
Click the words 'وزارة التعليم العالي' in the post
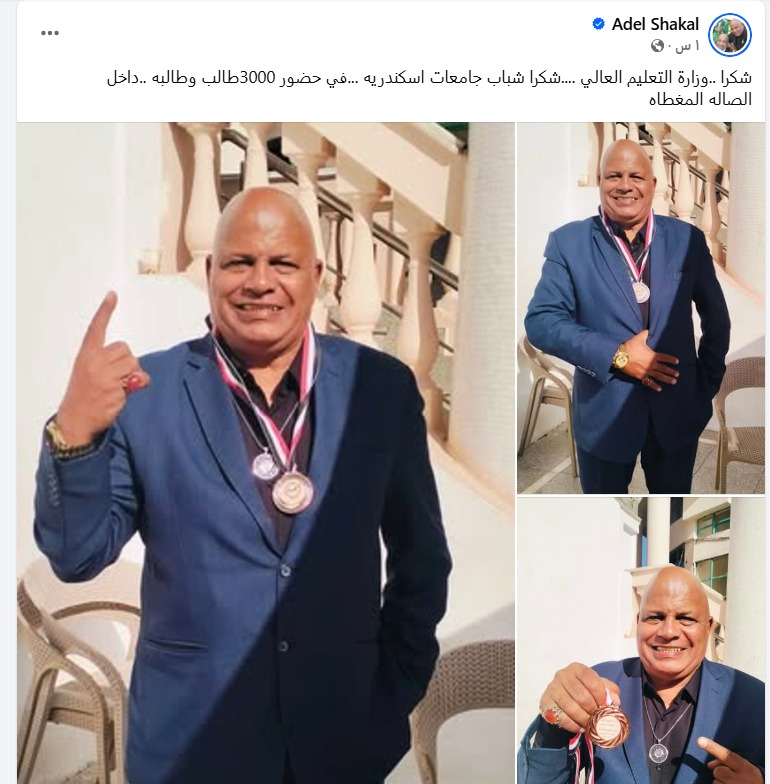pos(646,78)
